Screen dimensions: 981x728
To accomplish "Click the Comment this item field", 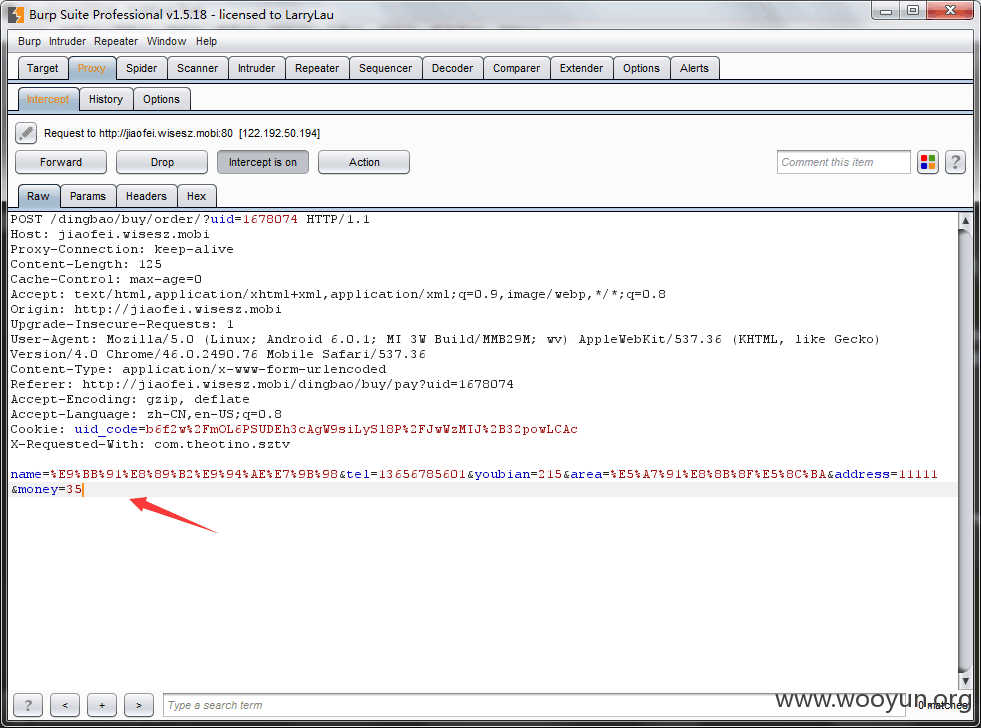I will pyautogui.click(x=843, y=162).
